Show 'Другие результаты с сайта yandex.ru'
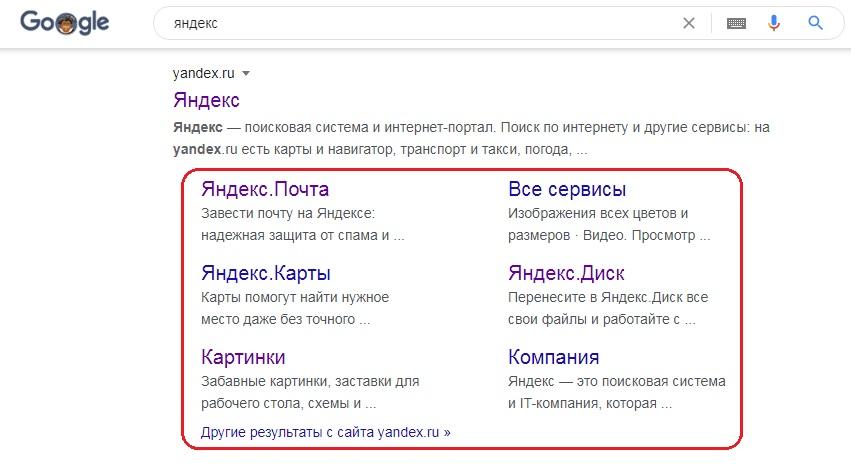851x468 pixels. (326, 433)
